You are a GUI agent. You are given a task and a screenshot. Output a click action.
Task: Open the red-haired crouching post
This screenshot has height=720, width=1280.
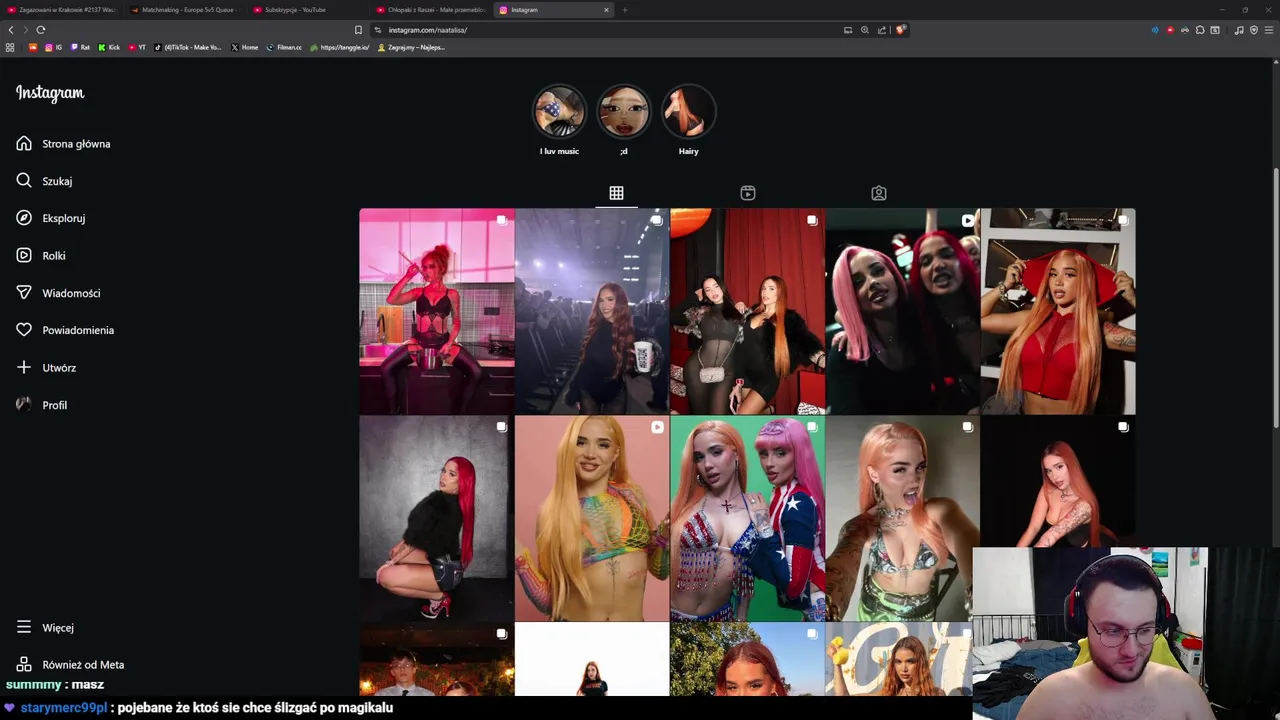coord(437,519)
